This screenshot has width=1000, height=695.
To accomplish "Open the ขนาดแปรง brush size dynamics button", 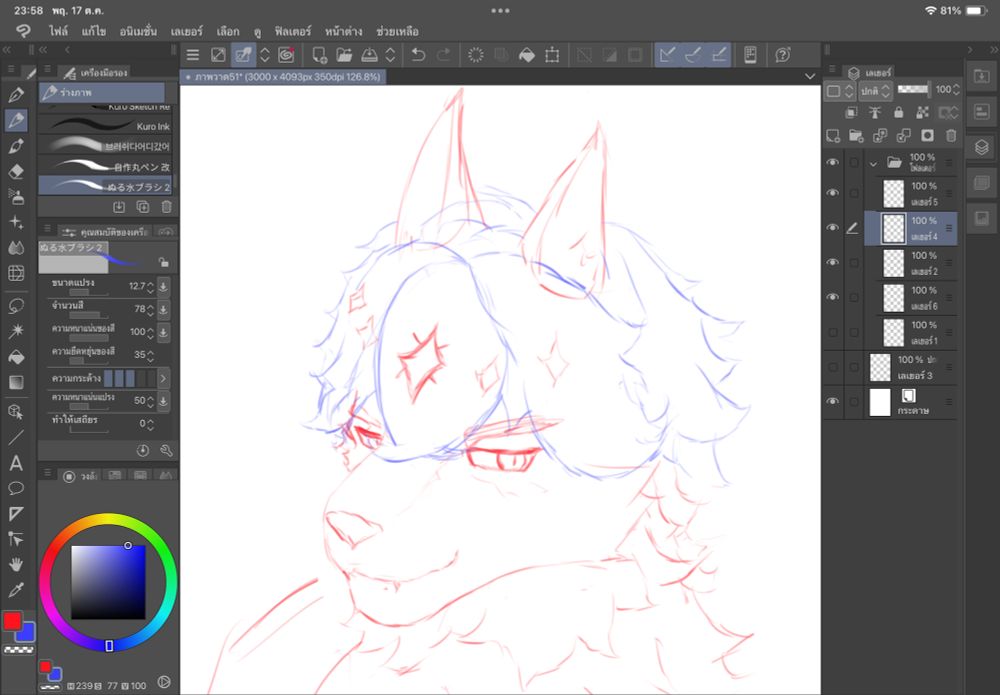I will tap(163, 286).
